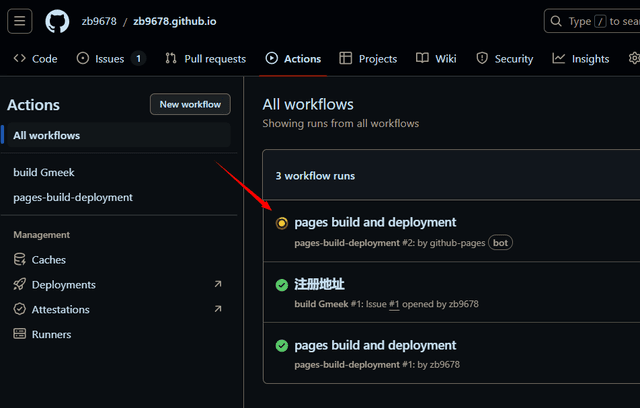Open the running pages build and deployment run
Viewport: 640px width, 408px height.
(375, 222)
